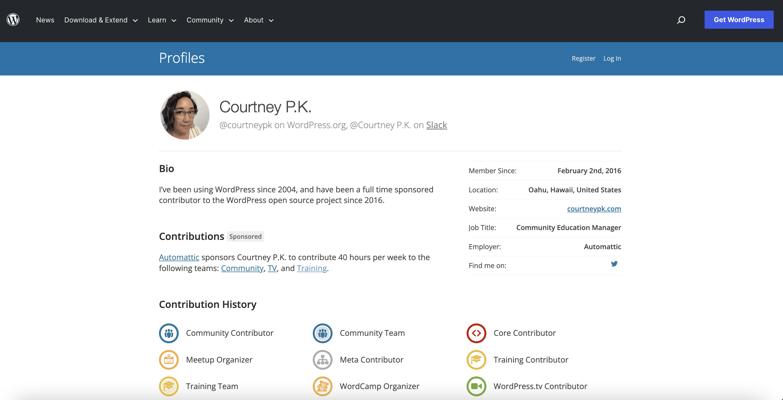The height and width of the screenshot is (400, 783).
Task: Open the Twitter profile bird icon
Action: (614, 264)
